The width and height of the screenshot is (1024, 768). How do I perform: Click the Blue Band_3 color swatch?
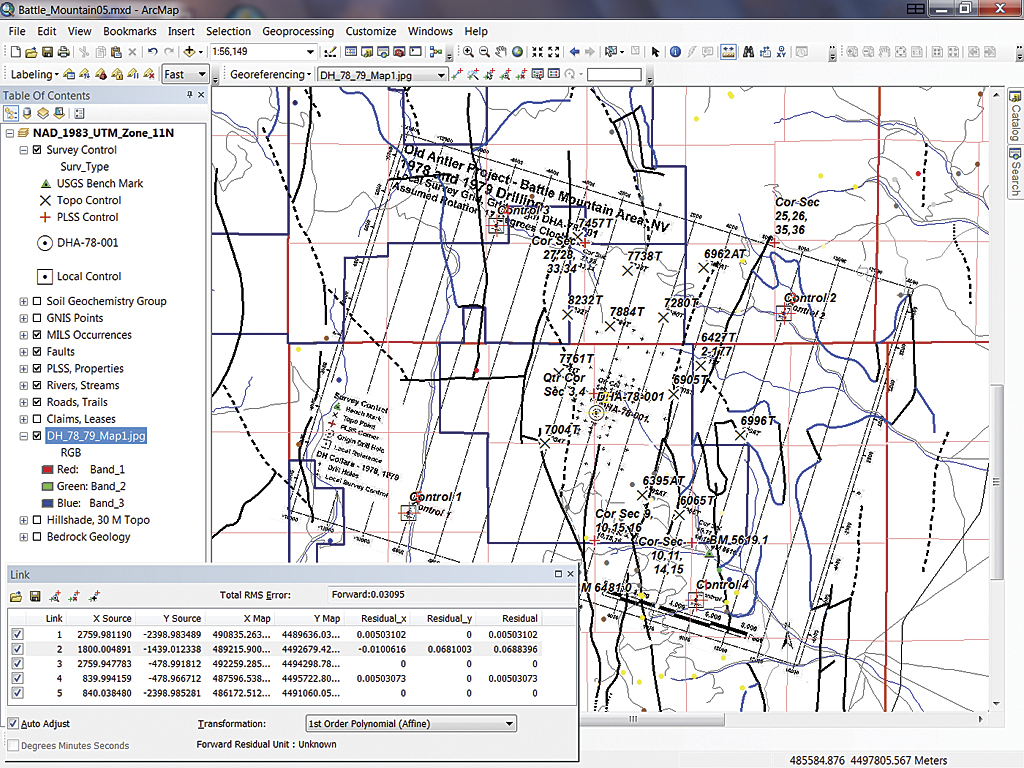pyautogui.click(x=47, y=504)
